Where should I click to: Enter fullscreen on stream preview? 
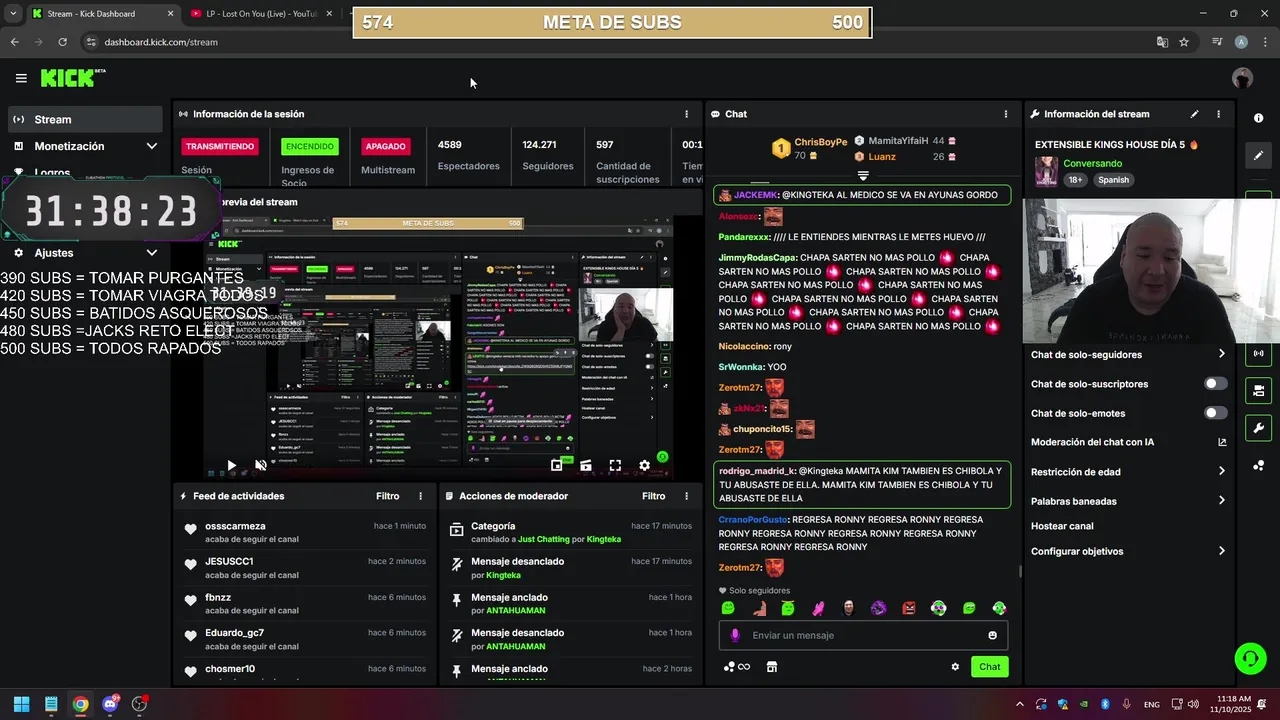(x=615, y=465)
